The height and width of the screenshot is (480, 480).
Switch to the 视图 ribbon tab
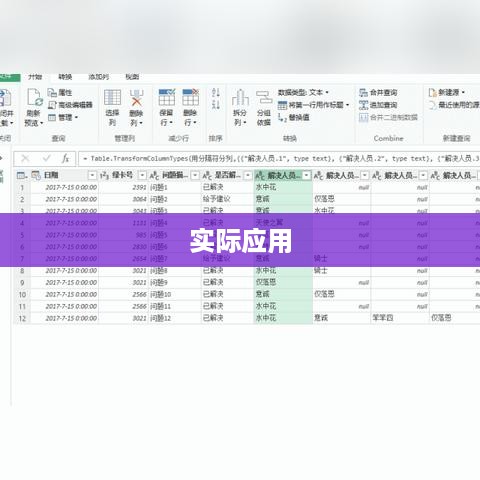pyautogui.click(x=132, y=77)
